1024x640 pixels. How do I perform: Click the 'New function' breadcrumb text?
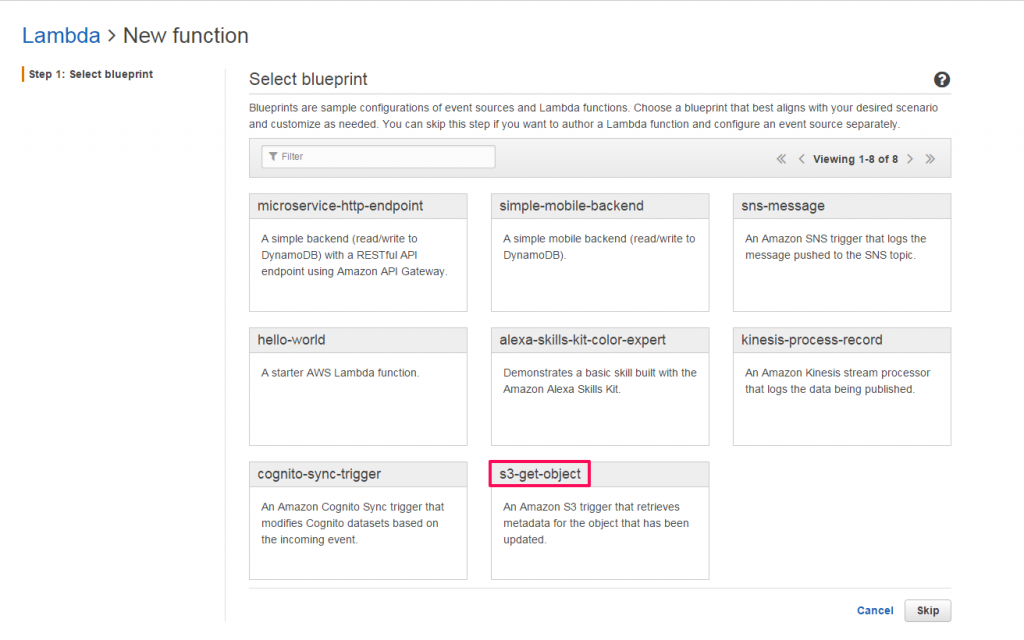tap(185, 35)
